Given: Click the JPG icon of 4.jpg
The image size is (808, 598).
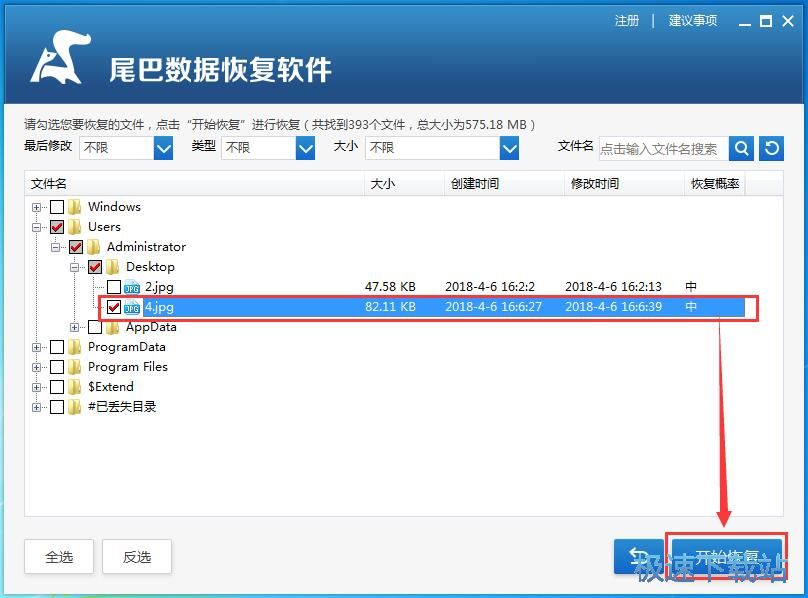Looking at the screenshot, I should 132,307.
